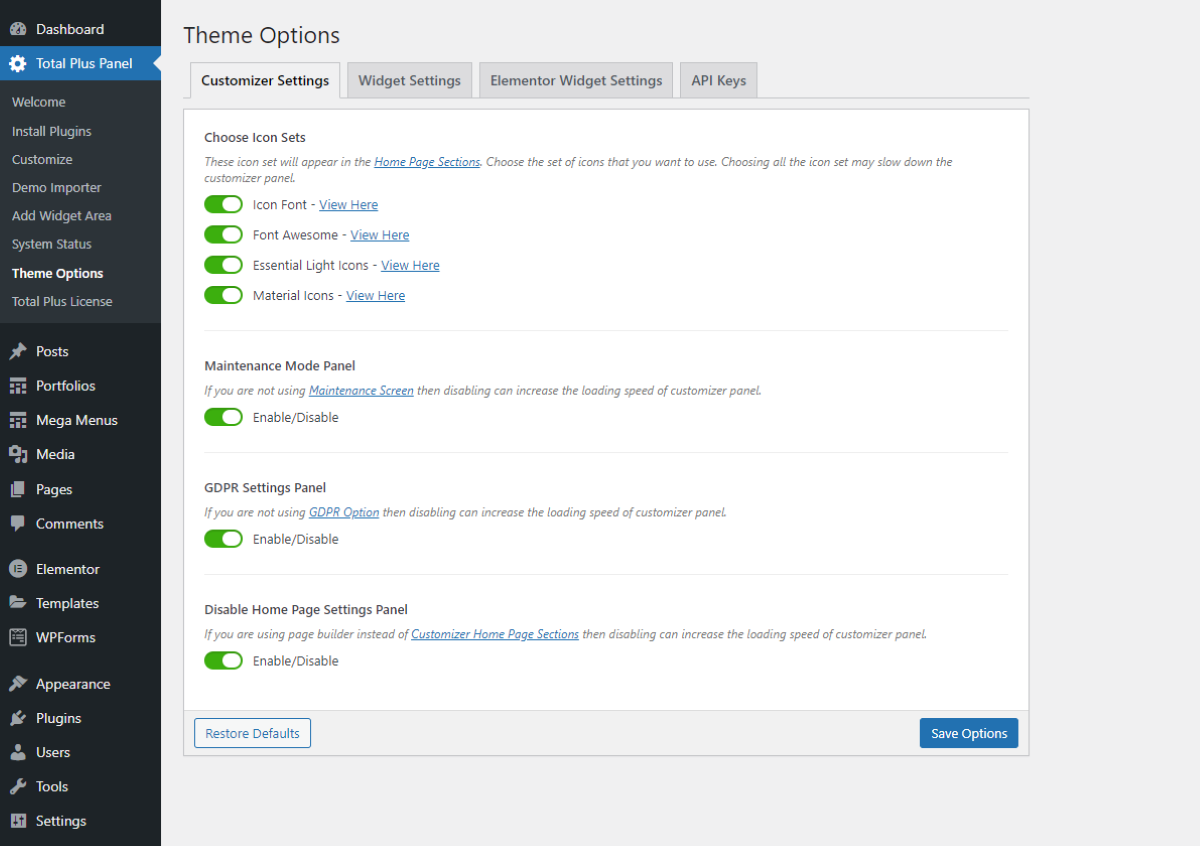The image size is (1200, 846).
Task: Click the Restore Defaults button
Action: pos(253,733)
